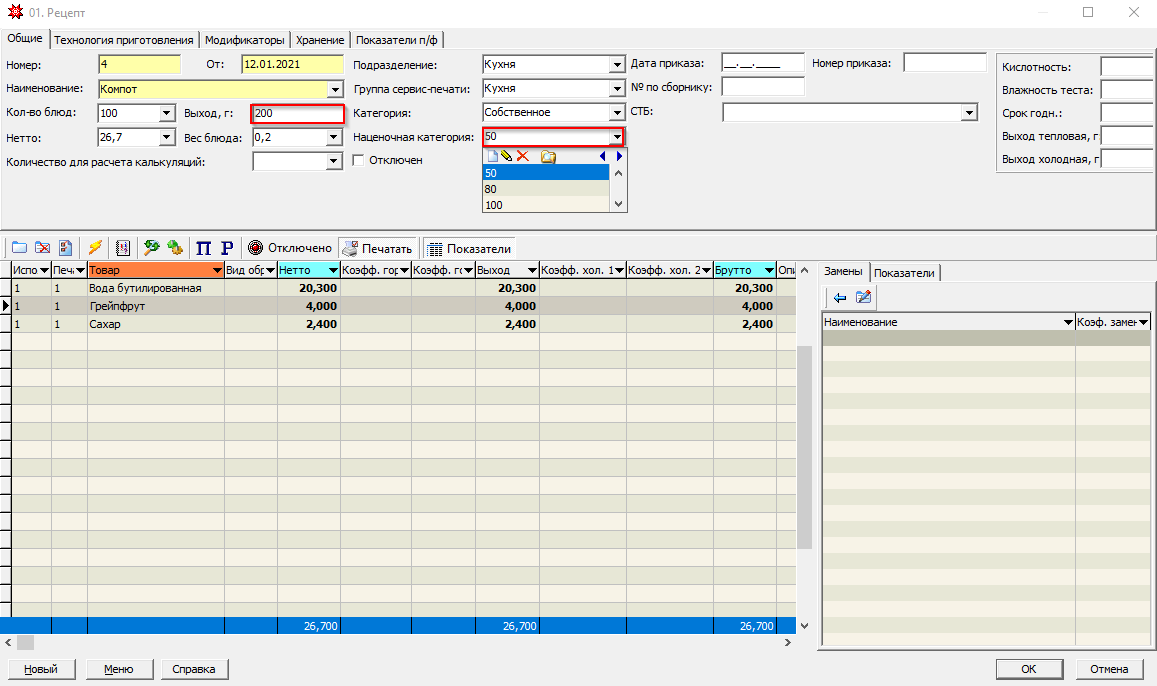Switch to the Технология приготовления tab
The height and width of the screenshot is (686, 1157).
click(124, 40)
